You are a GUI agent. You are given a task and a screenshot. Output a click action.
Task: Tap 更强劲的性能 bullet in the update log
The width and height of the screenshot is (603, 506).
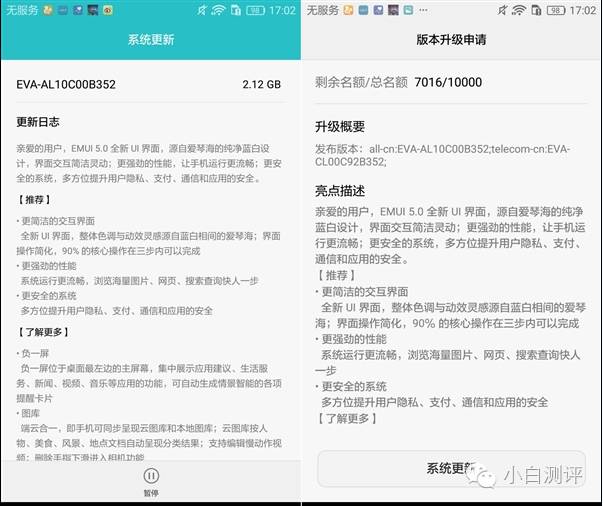[x=46, y=266]
